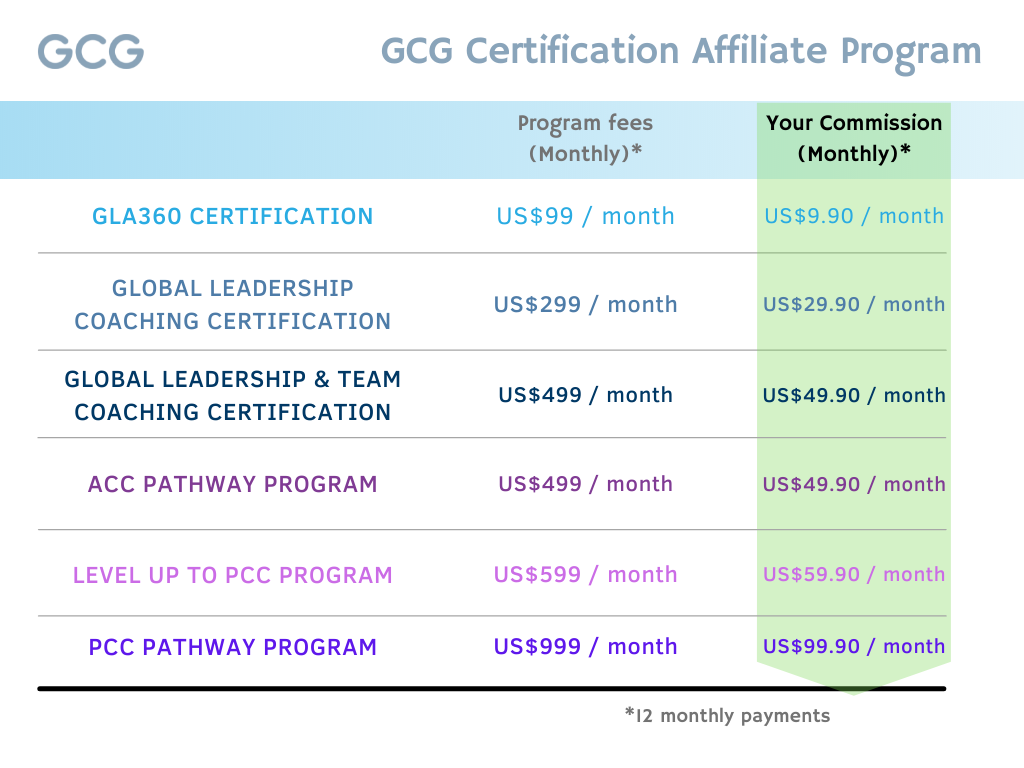Select the Program fees (Monthly) column header
The height and width of the screenshot is (768, 1024).
(x=585, y=138)
